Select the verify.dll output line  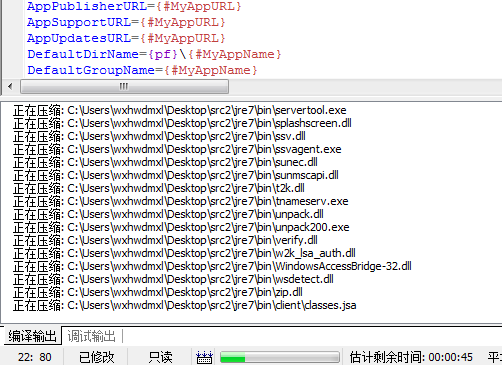click(165, 240)
